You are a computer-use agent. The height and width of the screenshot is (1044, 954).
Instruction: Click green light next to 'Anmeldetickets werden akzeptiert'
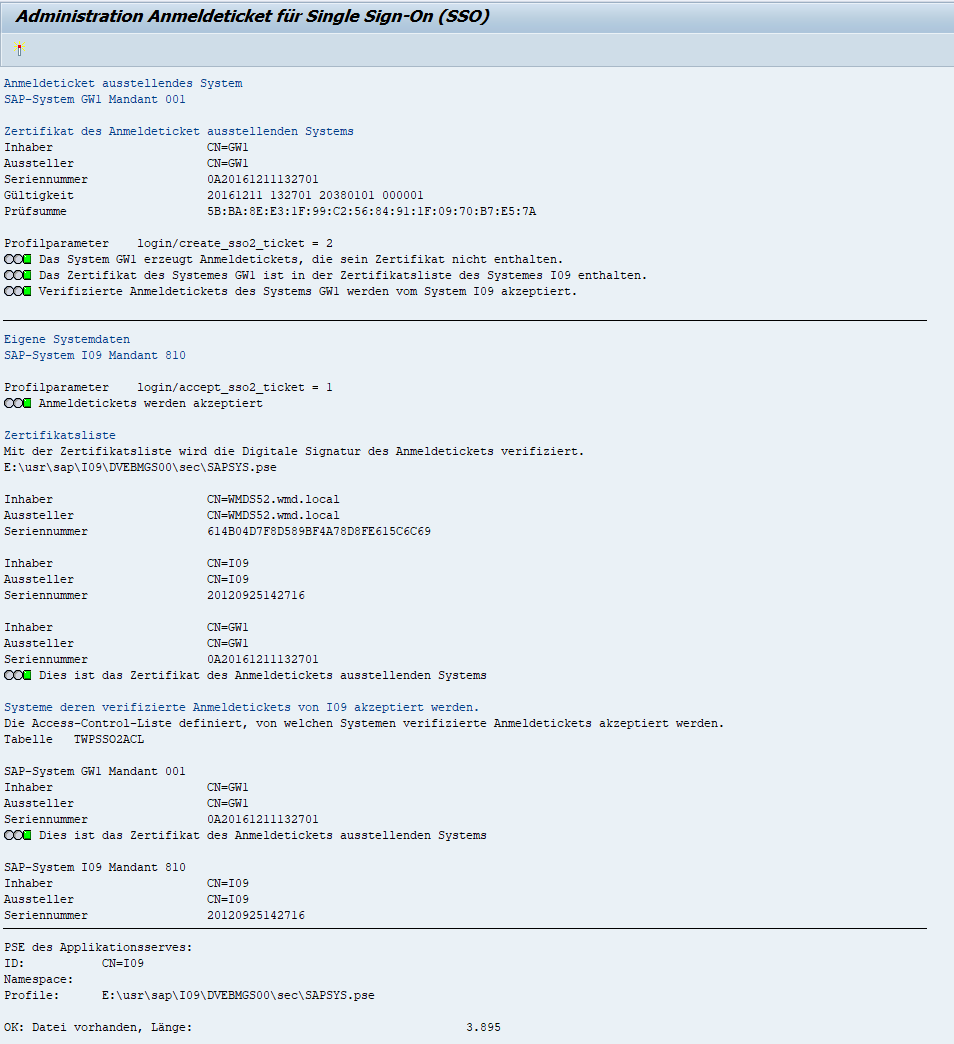point(18,404)
